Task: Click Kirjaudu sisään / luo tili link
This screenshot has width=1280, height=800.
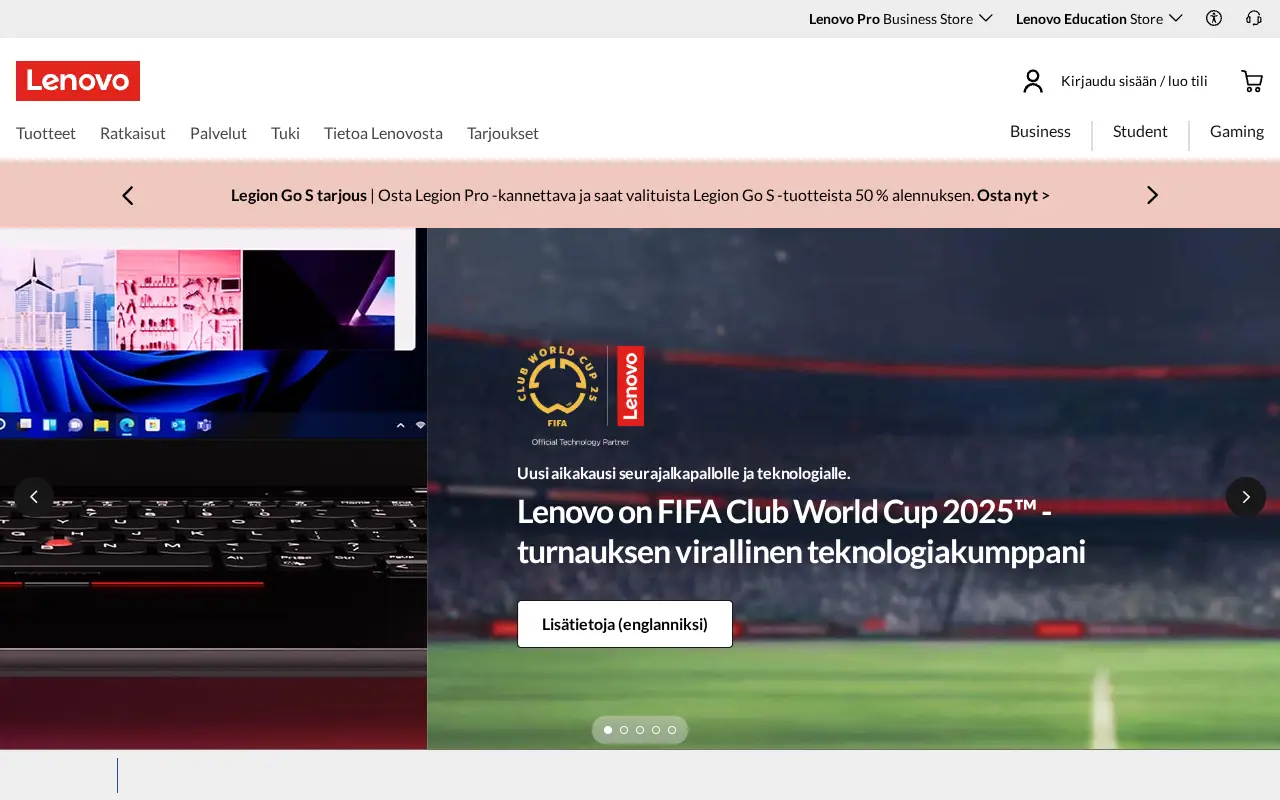Action: (x=1134, y=81)
